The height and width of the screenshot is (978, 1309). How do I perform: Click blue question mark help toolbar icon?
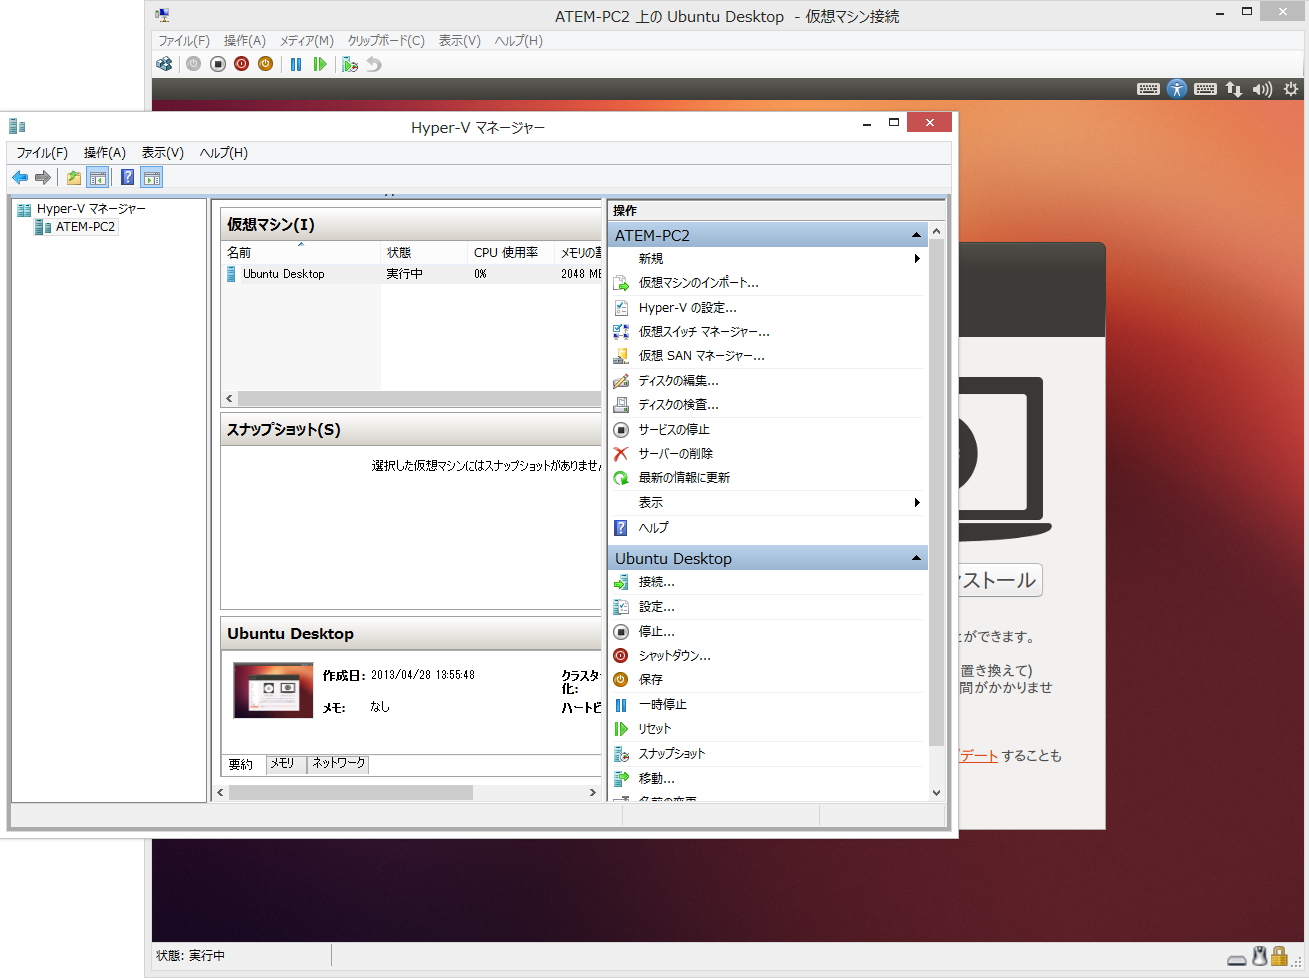[x=127, y=178]
